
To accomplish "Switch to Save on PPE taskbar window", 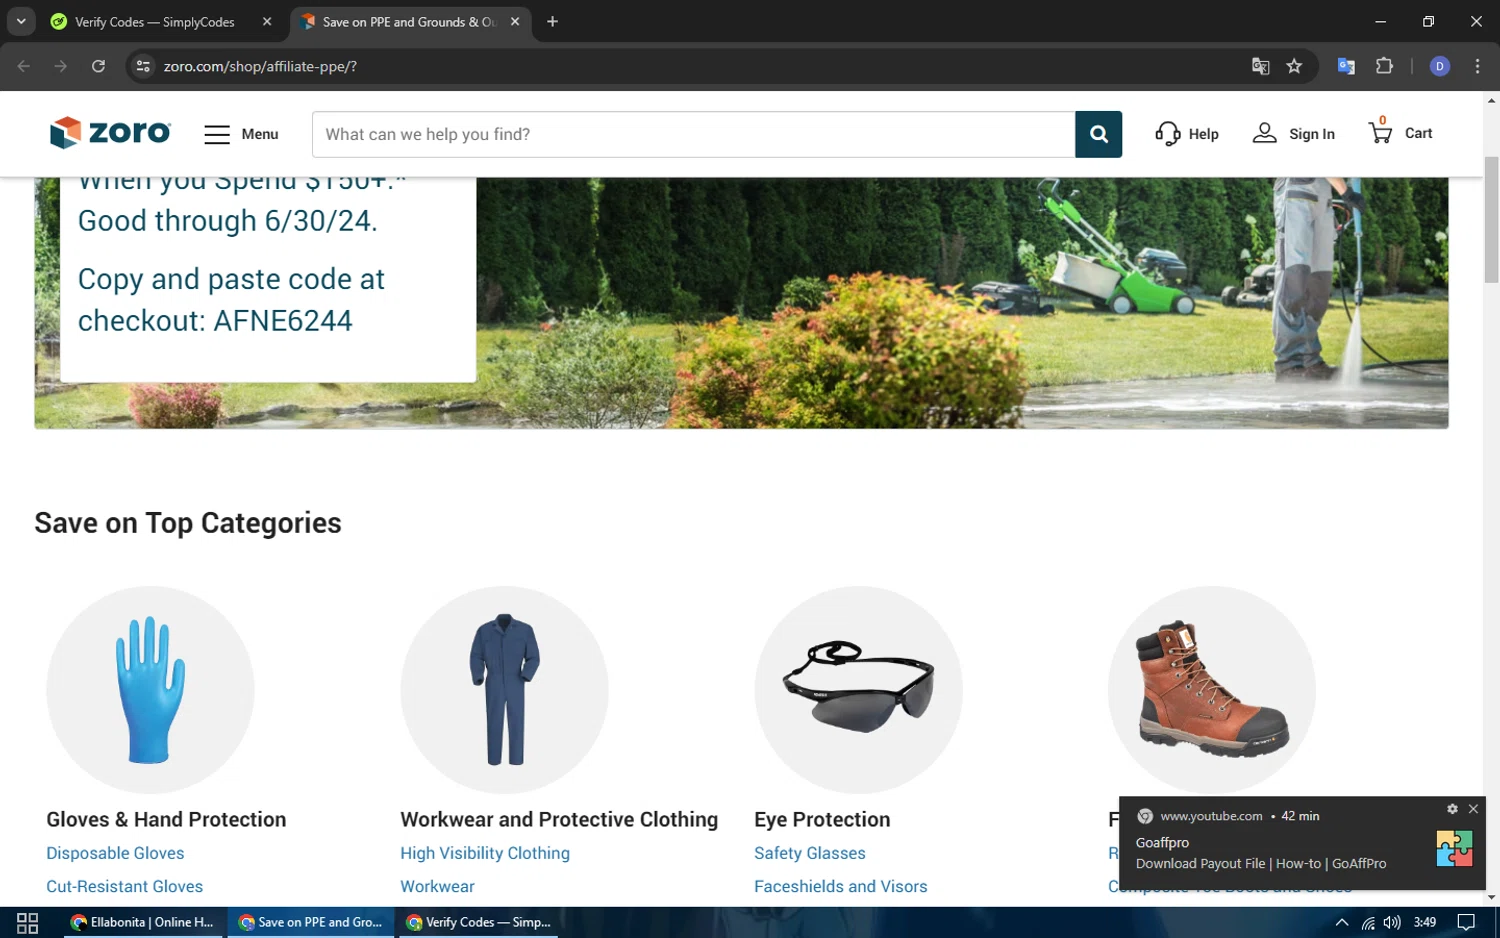I will point(312,922).
